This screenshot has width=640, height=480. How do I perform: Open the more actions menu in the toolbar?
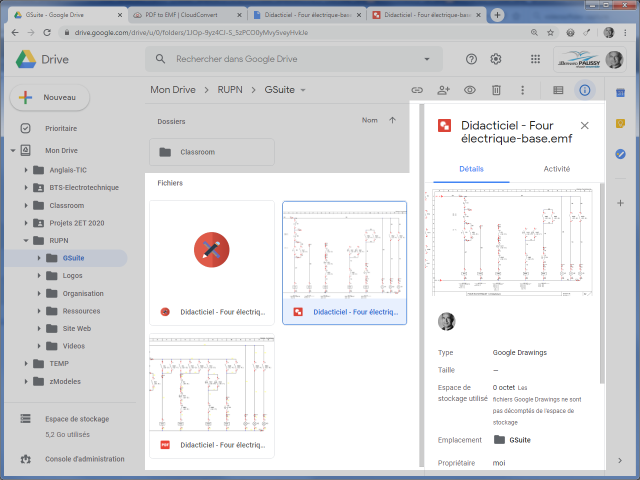(522, 90)
